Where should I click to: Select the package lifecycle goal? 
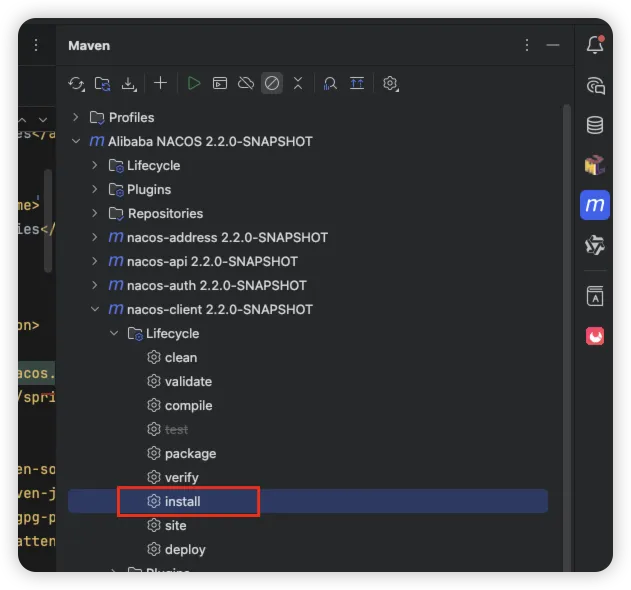coord(190,453)
